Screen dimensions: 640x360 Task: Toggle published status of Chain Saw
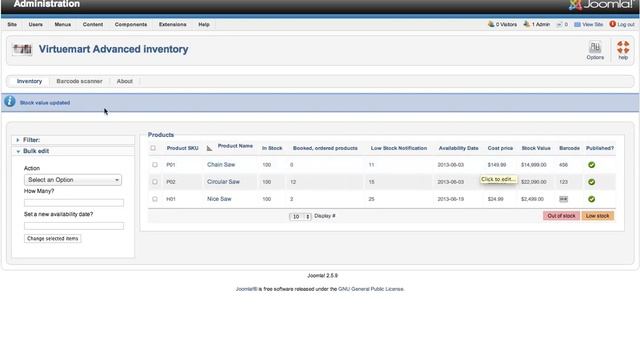coord(591,165)
